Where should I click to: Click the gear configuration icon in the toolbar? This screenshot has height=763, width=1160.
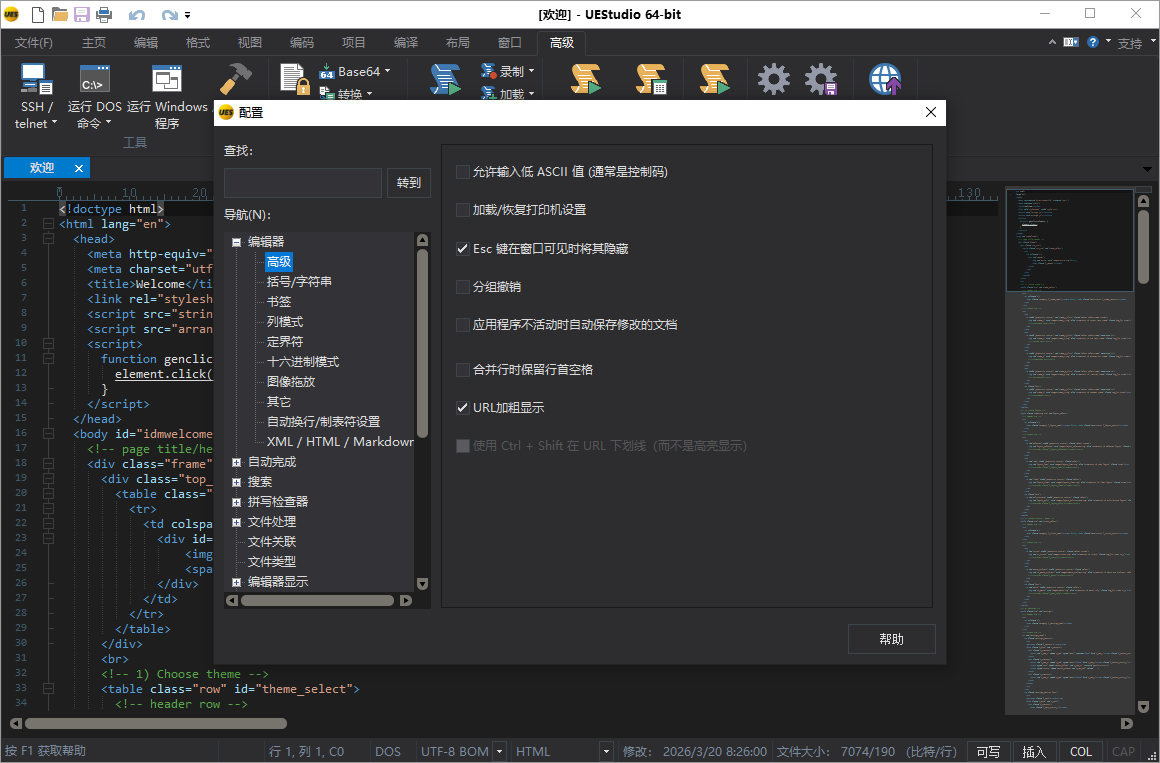(772, 78)
